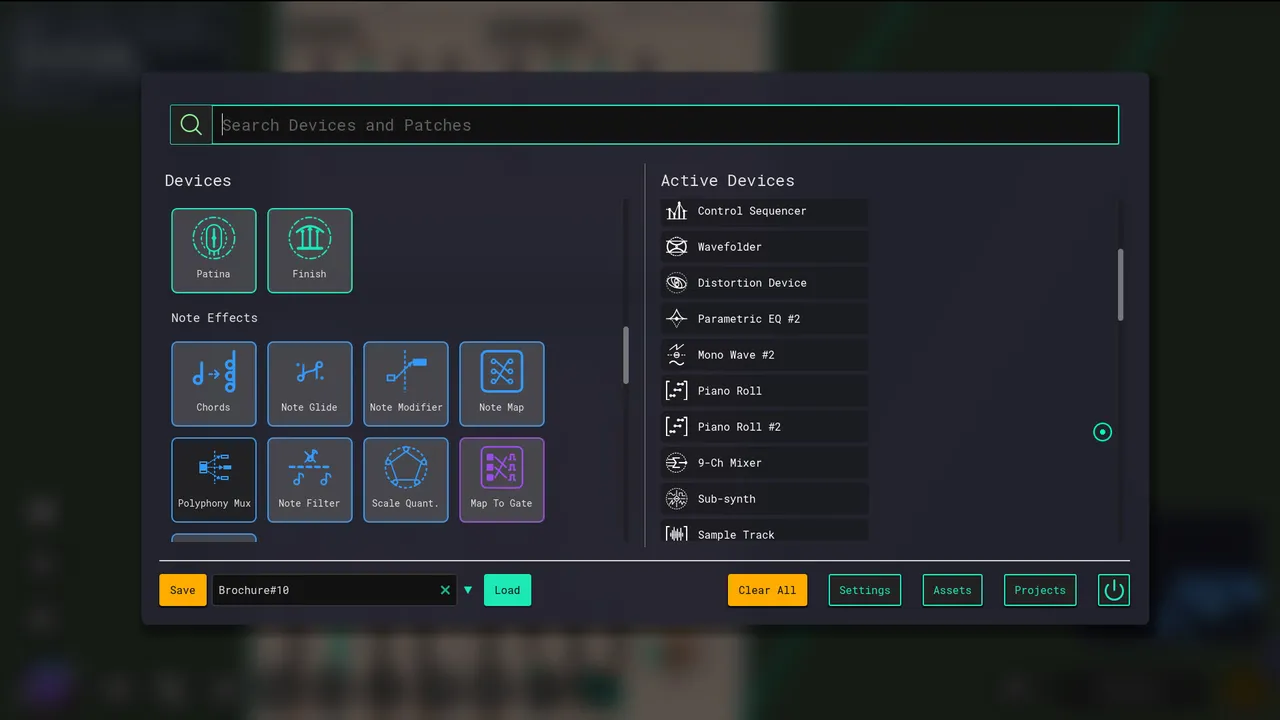Select the Note Map effect

(x=501, y=384)
